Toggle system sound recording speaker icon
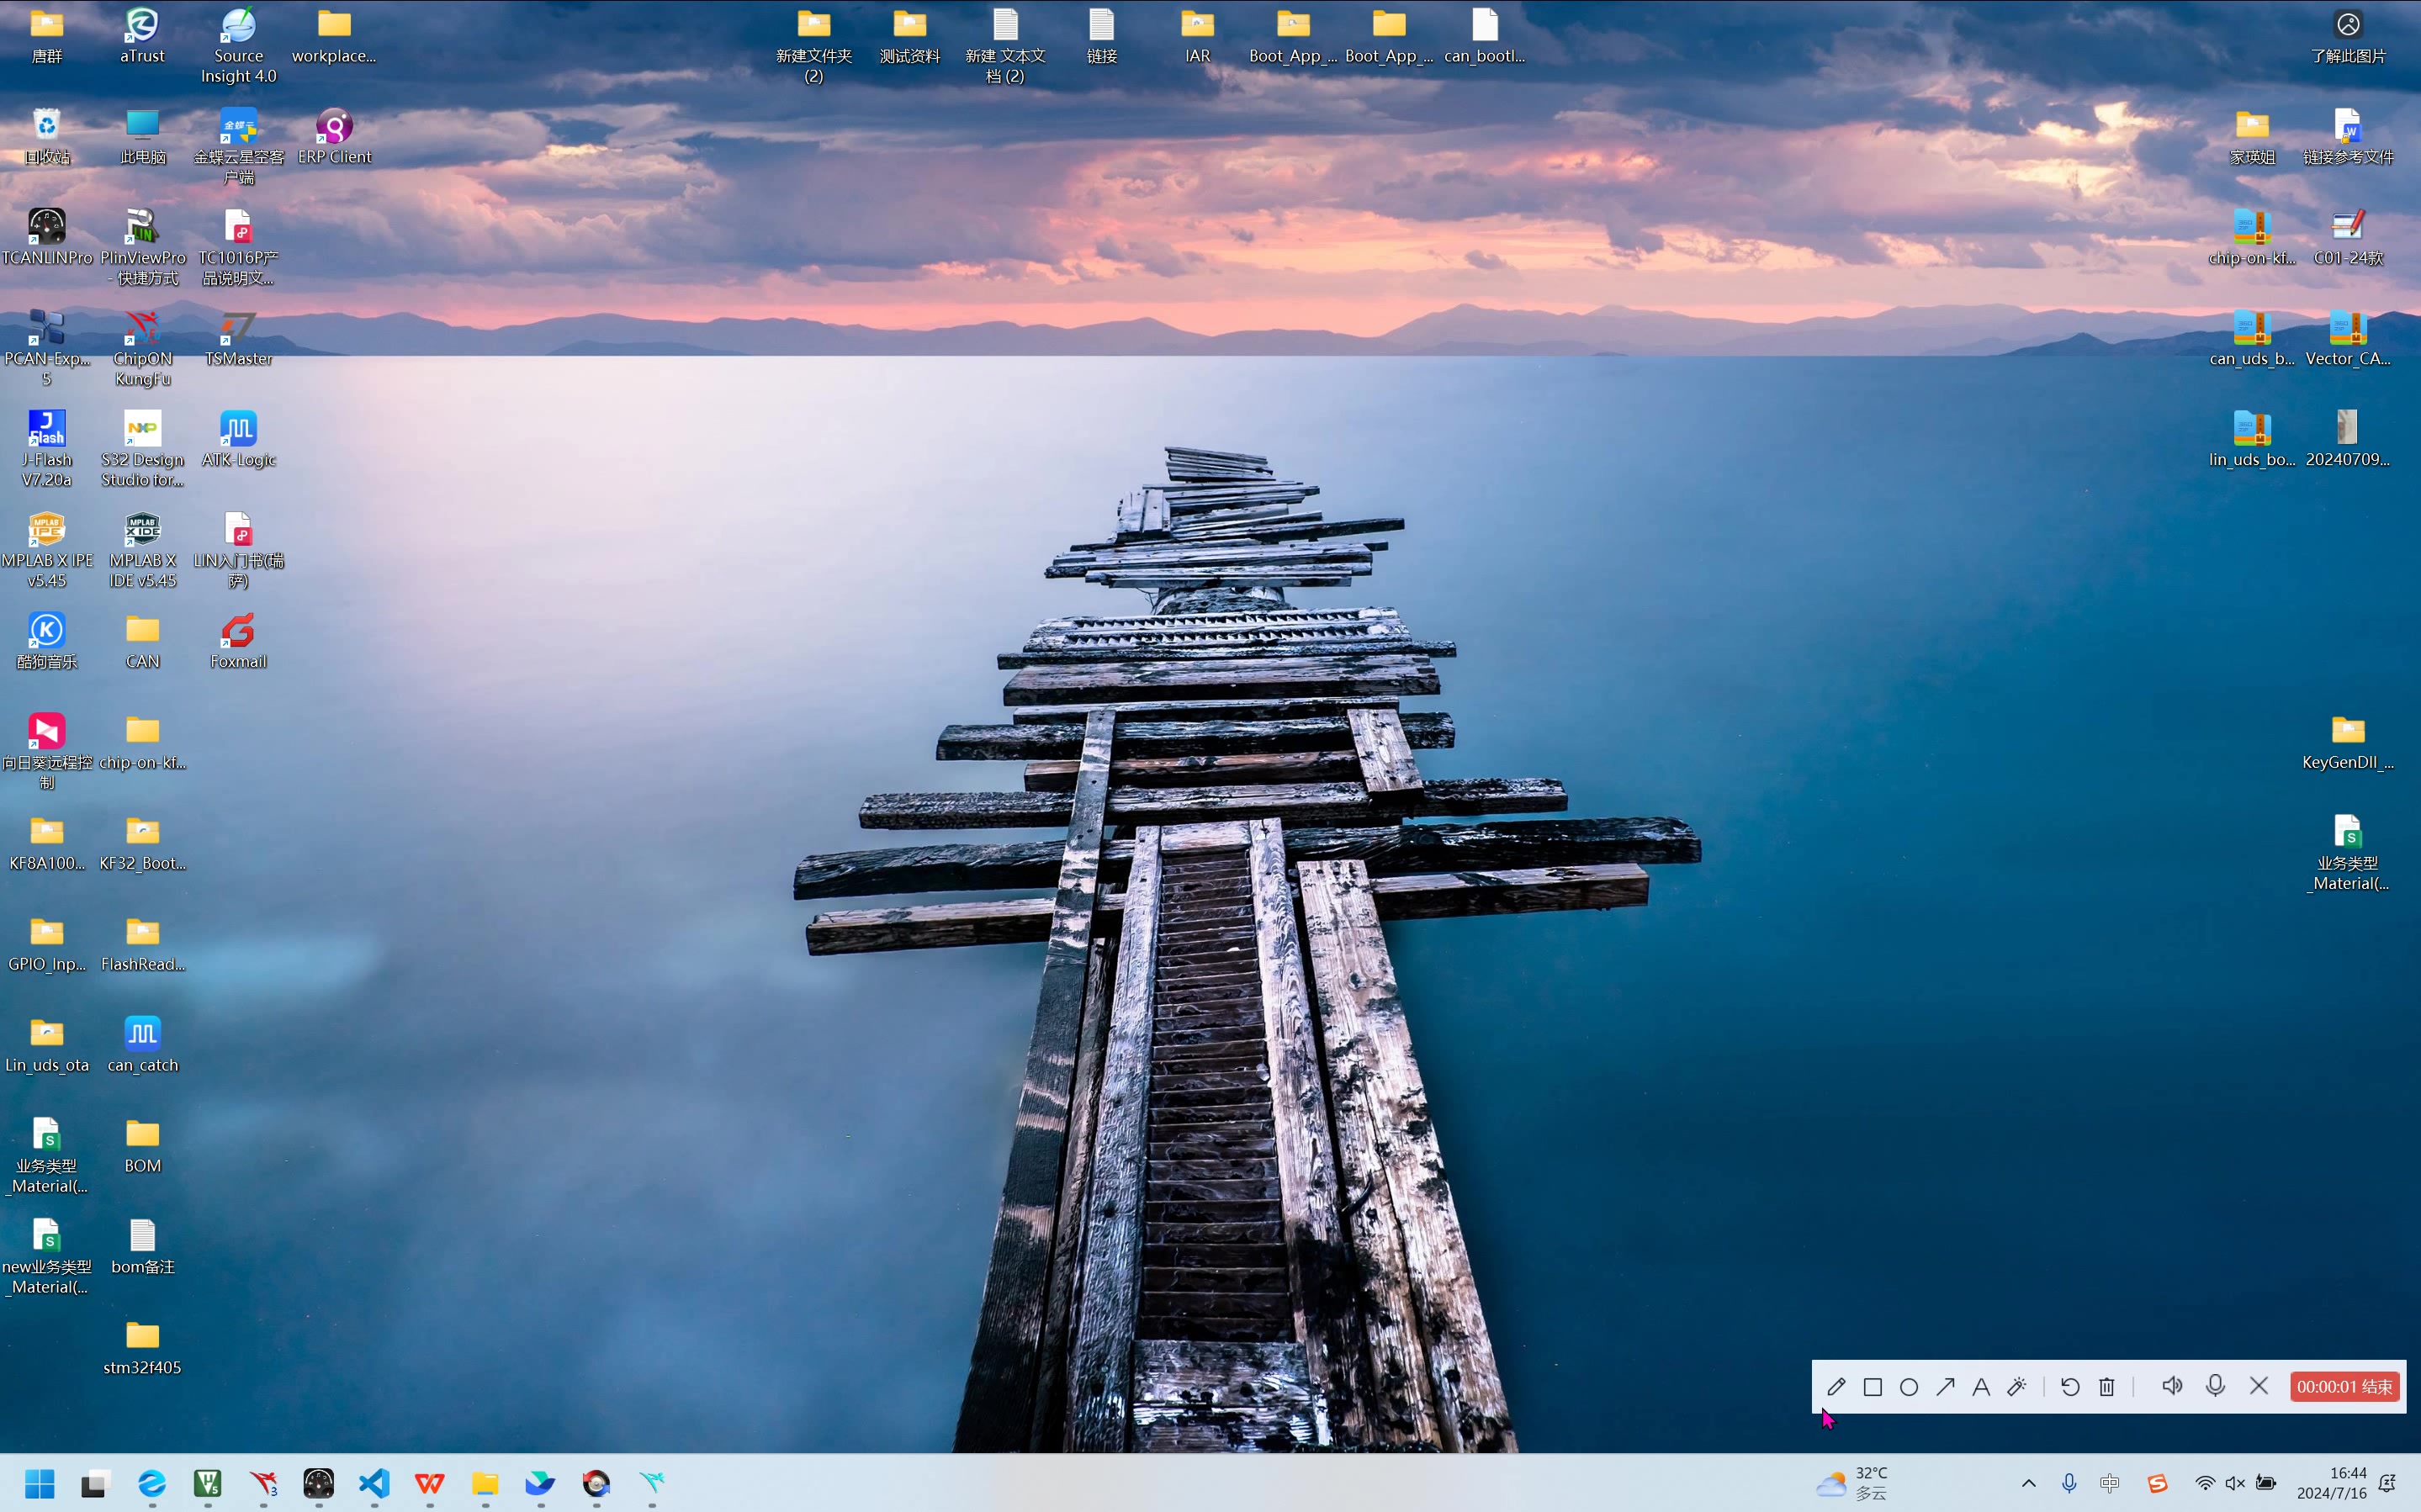This screenshot has height=1512, width=2421. pos(2171,1386)
